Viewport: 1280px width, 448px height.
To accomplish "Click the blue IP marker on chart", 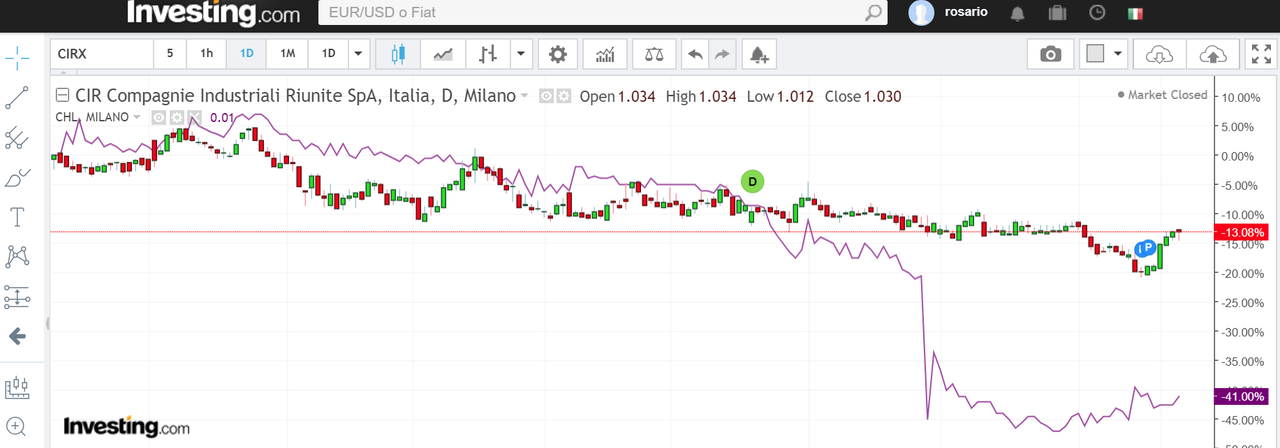I will (1146, 248).
